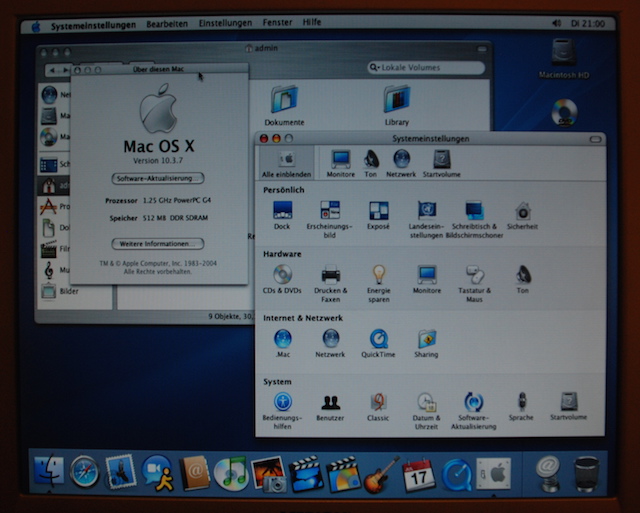Open Ton in the Hardware section
This screenshot has height=513, width=640.
click(x=523, y=279)
